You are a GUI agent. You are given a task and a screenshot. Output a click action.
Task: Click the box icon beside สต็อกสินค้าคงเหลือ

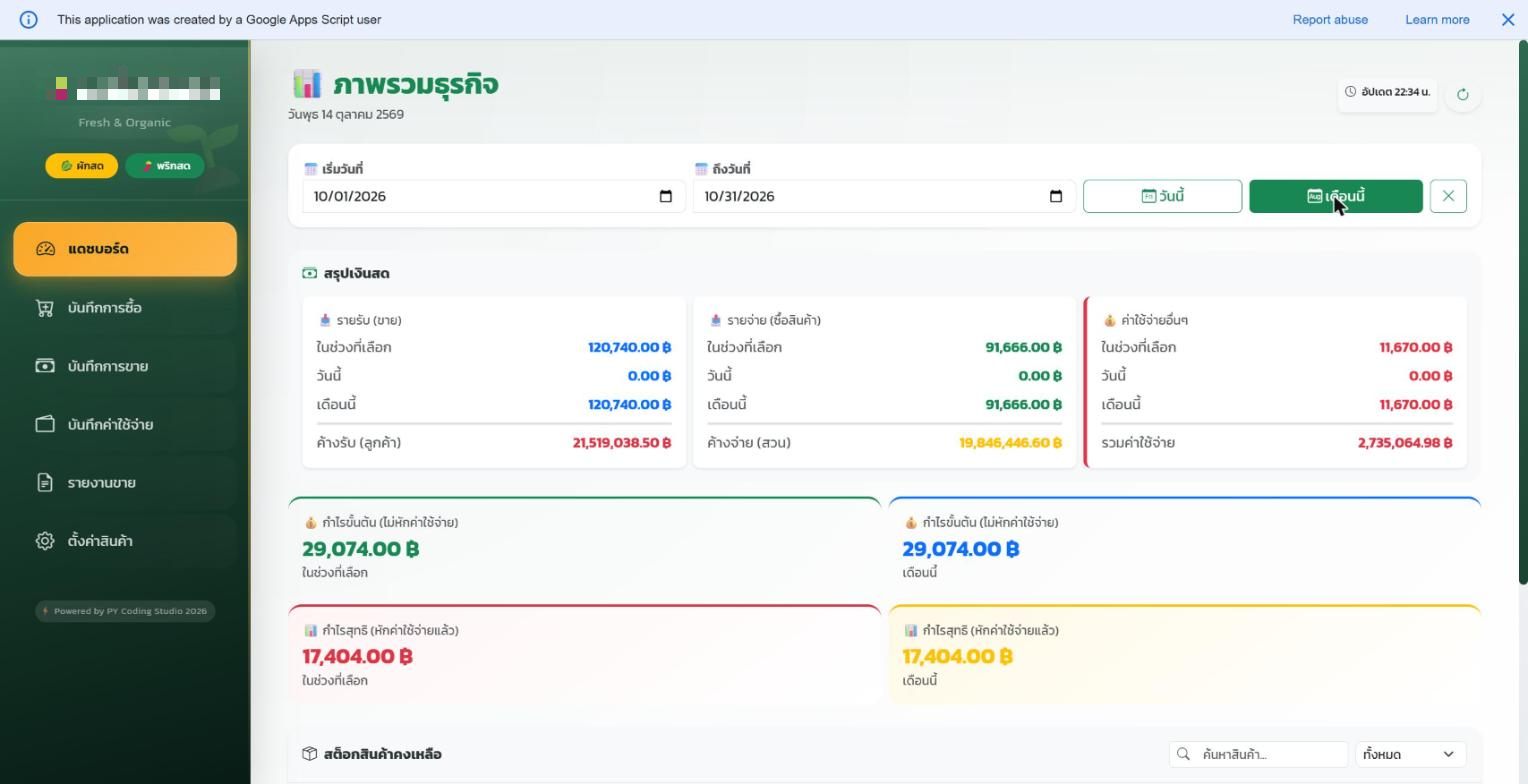click(310, 754)
